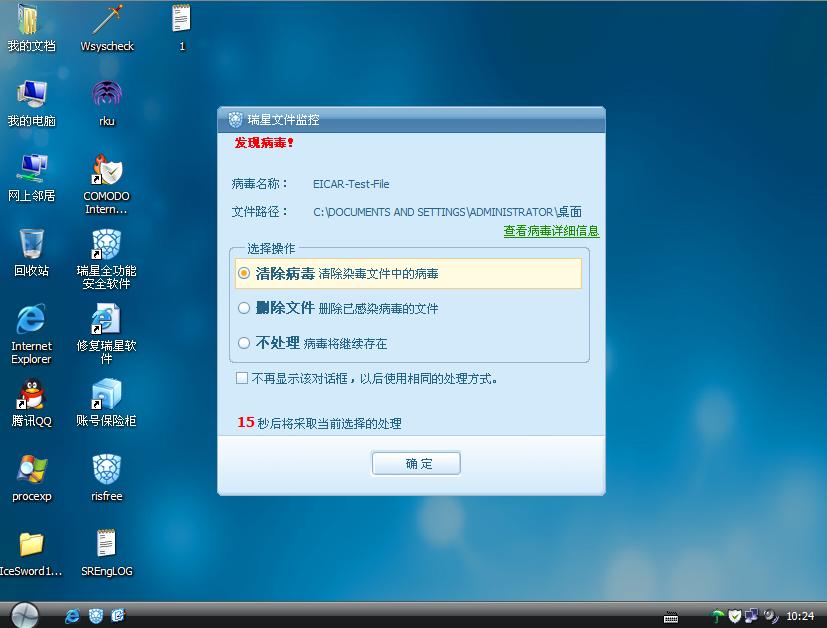827x628 pixels.
Task: Click the green umbrella tray icon
Action: tap(717, 616)
